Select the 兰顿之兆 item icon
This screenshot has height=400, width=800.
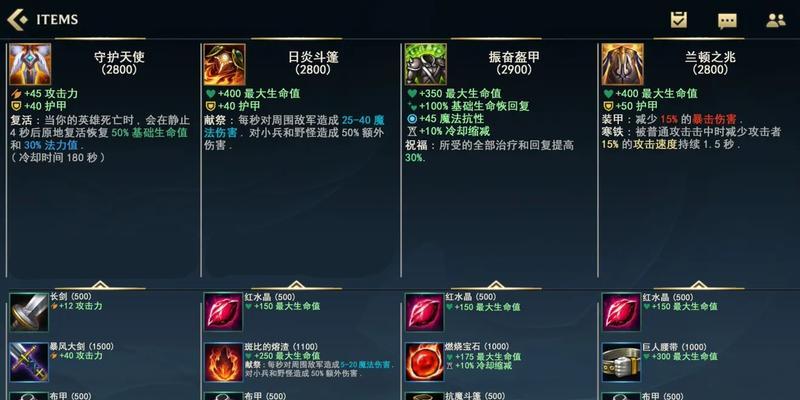622,64
